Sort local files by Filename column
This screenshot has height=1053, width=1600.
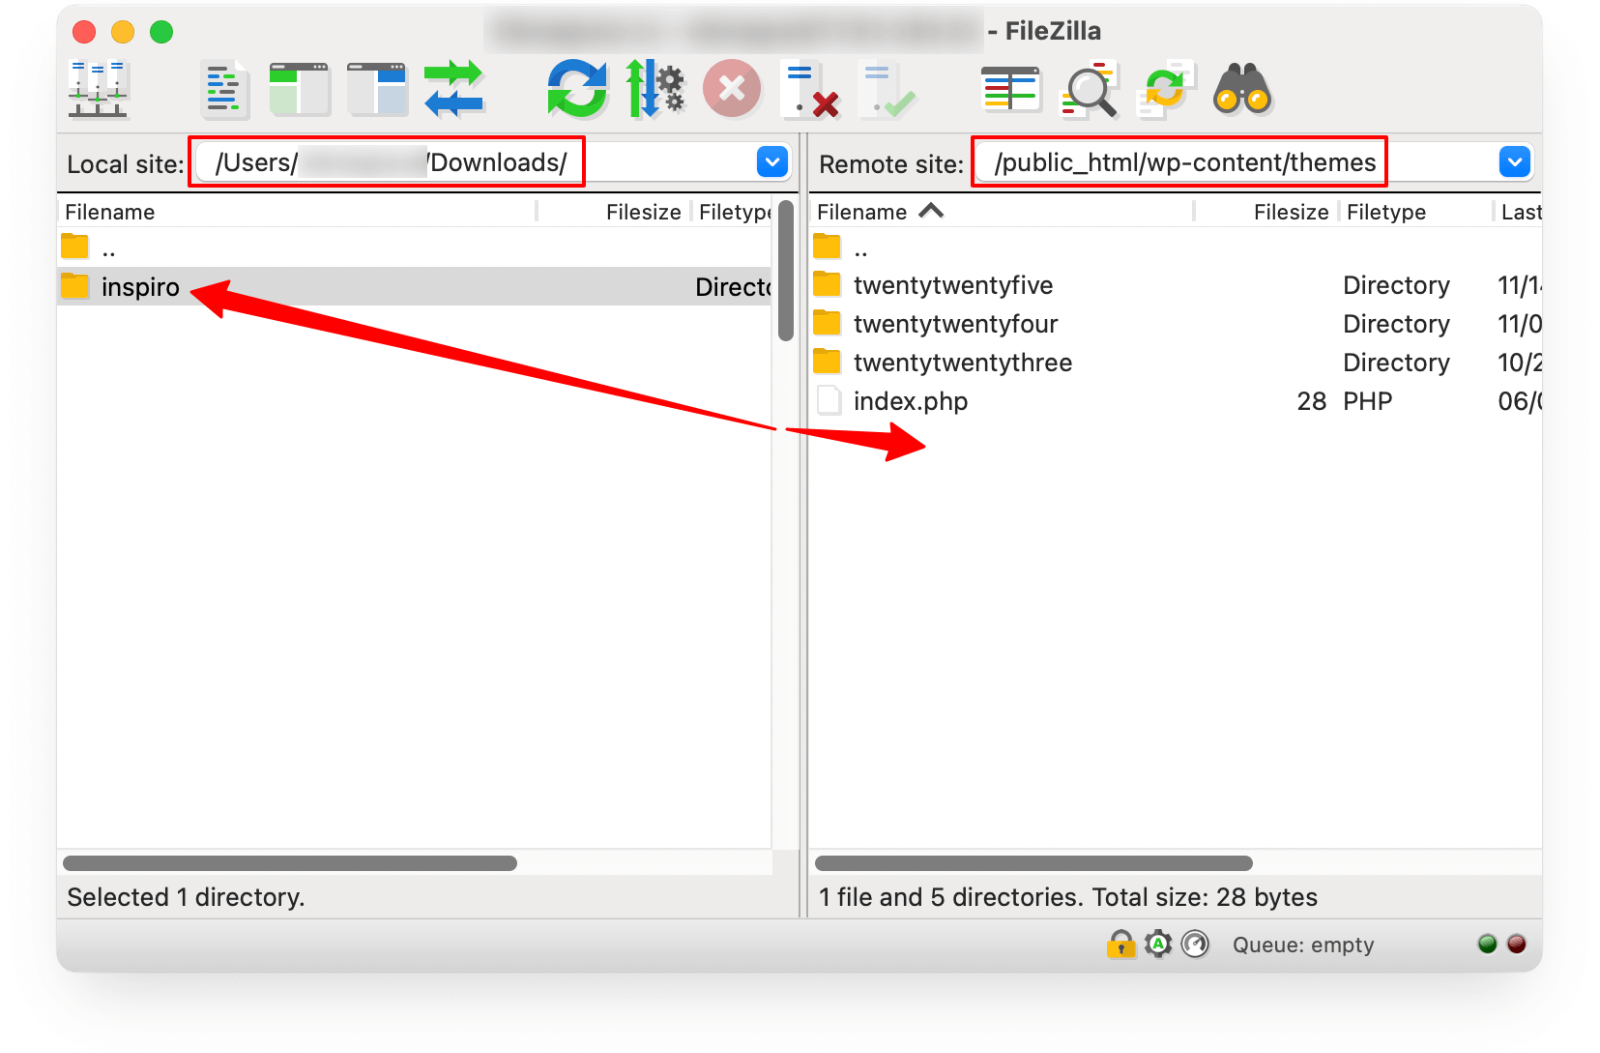(x=298, y=212)
